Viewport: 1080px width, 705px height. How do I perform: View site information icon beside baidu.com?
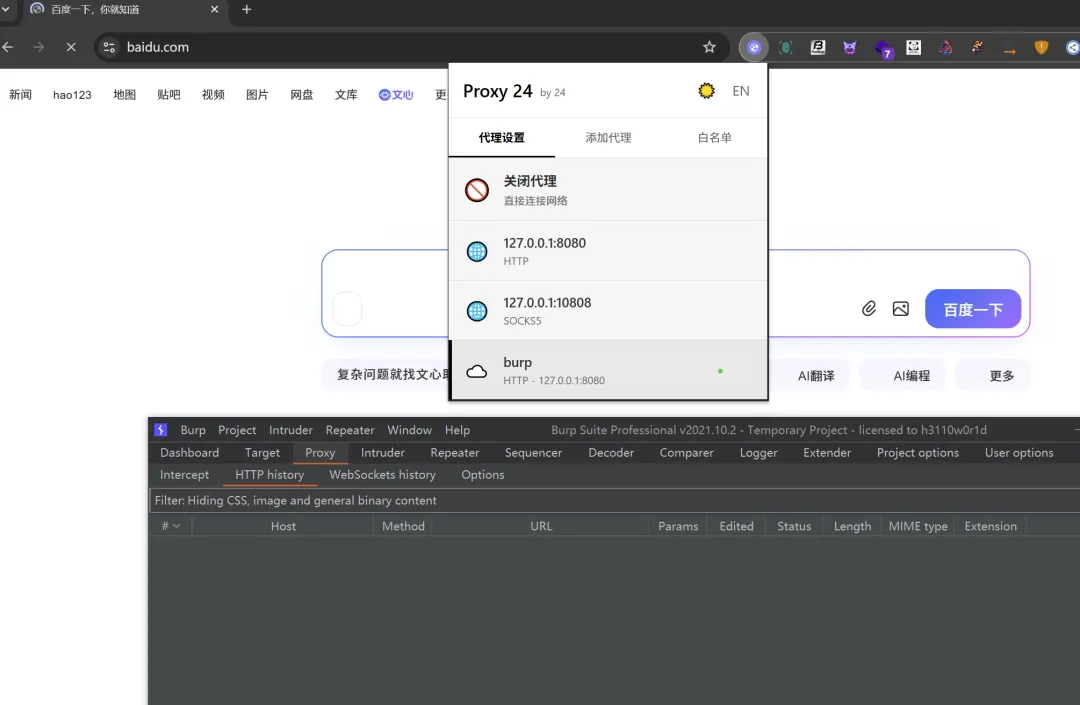click(109, 48)
